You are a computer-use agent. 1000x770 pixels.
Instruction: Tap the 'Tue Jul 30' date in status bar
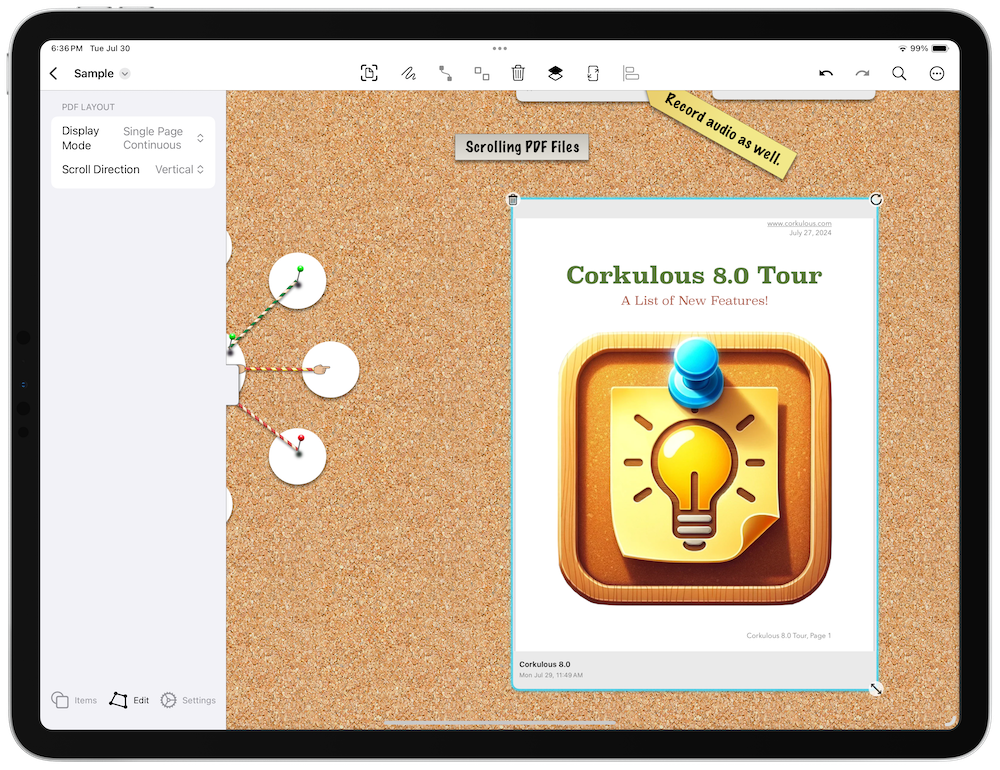pyautogui.click(x=110, y=48)
